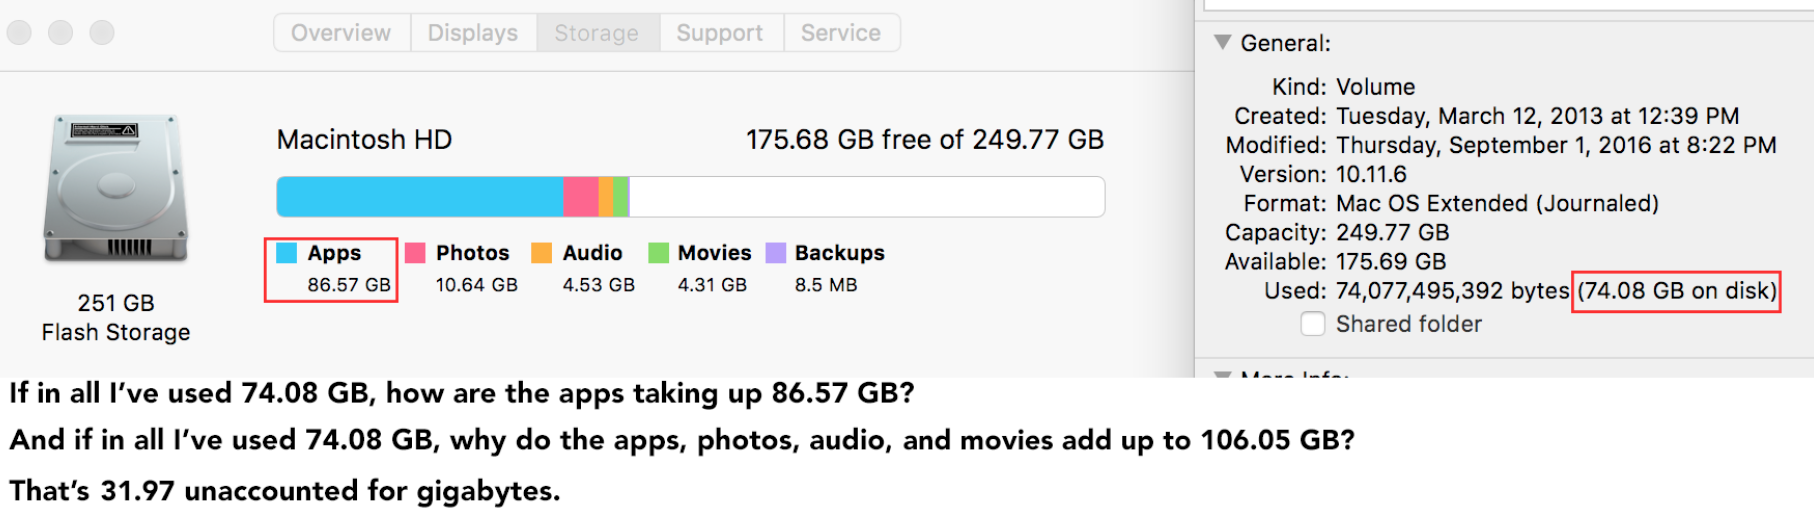Click the pink Photos segment in storage bar
This screenshot has width=1814, height=514.
click(x=581, y=197)
